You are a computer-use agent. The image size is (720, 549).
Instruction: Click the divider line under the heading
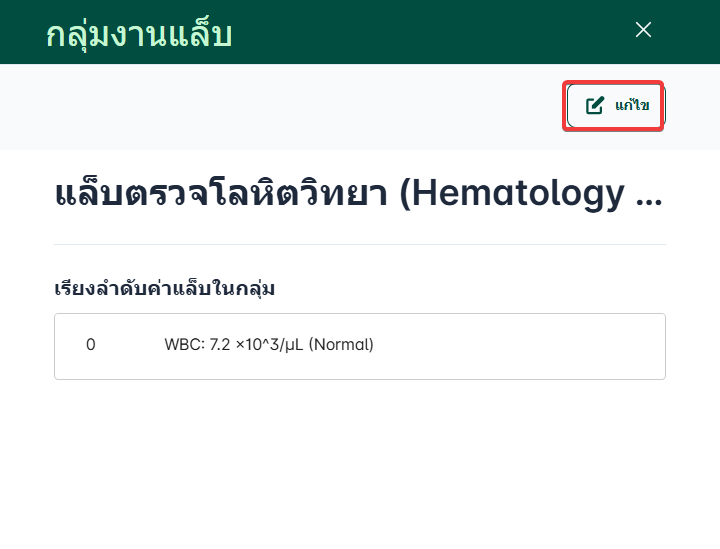[359, 244]
